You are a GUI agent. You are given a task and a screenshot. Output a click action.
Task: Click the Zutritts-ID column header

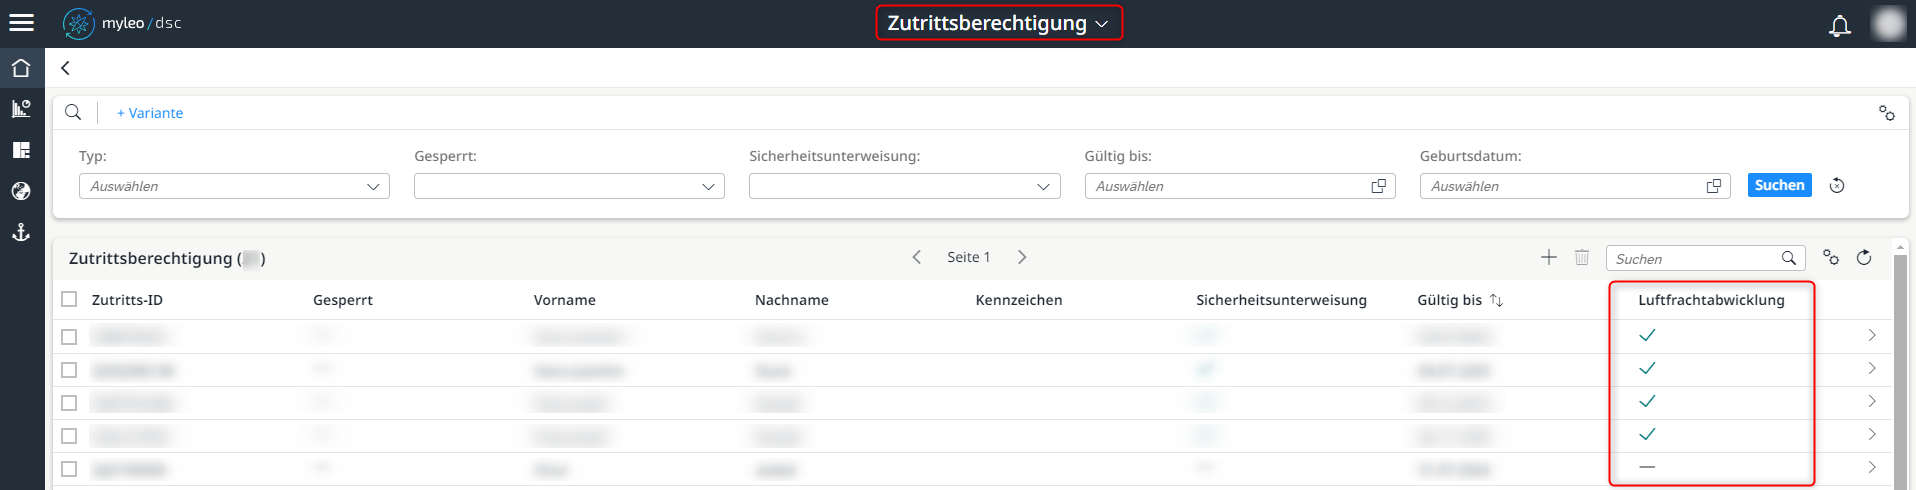click(127, 300)
